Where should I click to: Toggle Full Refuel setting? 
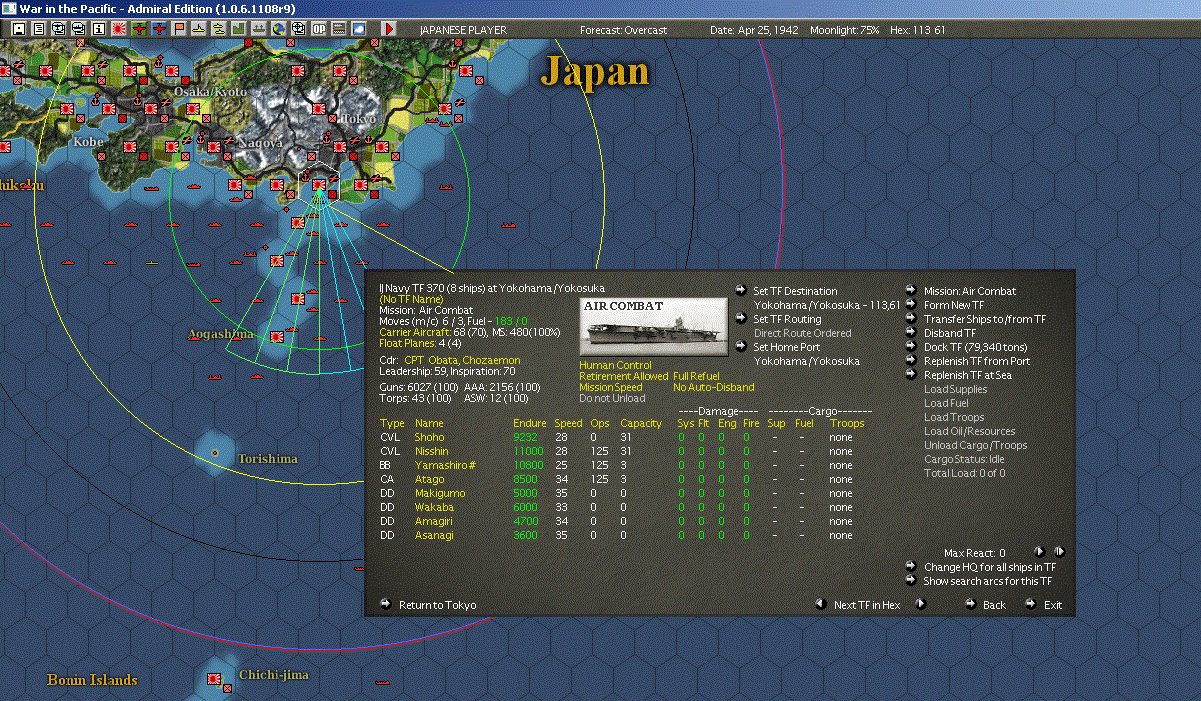696,376
